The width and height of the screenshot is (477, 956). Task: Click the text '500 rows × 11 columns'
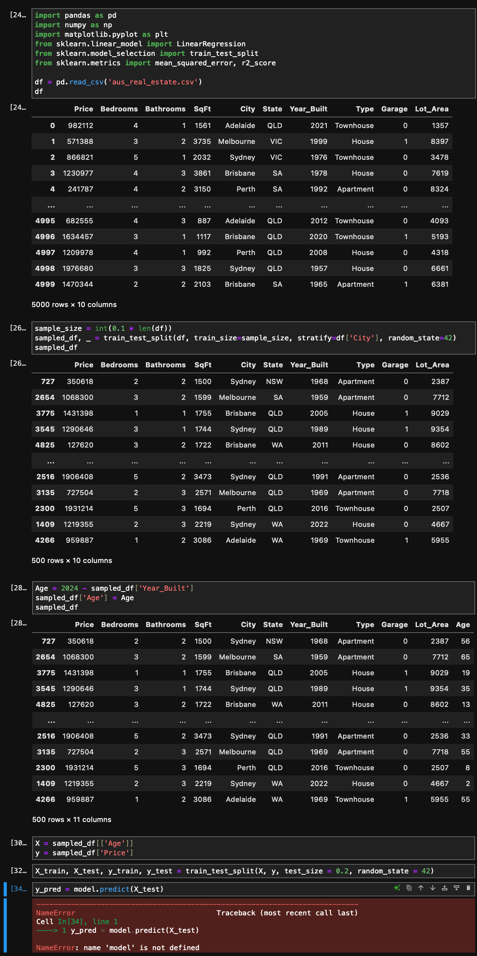pyautogui.click(x=71, y=820)
